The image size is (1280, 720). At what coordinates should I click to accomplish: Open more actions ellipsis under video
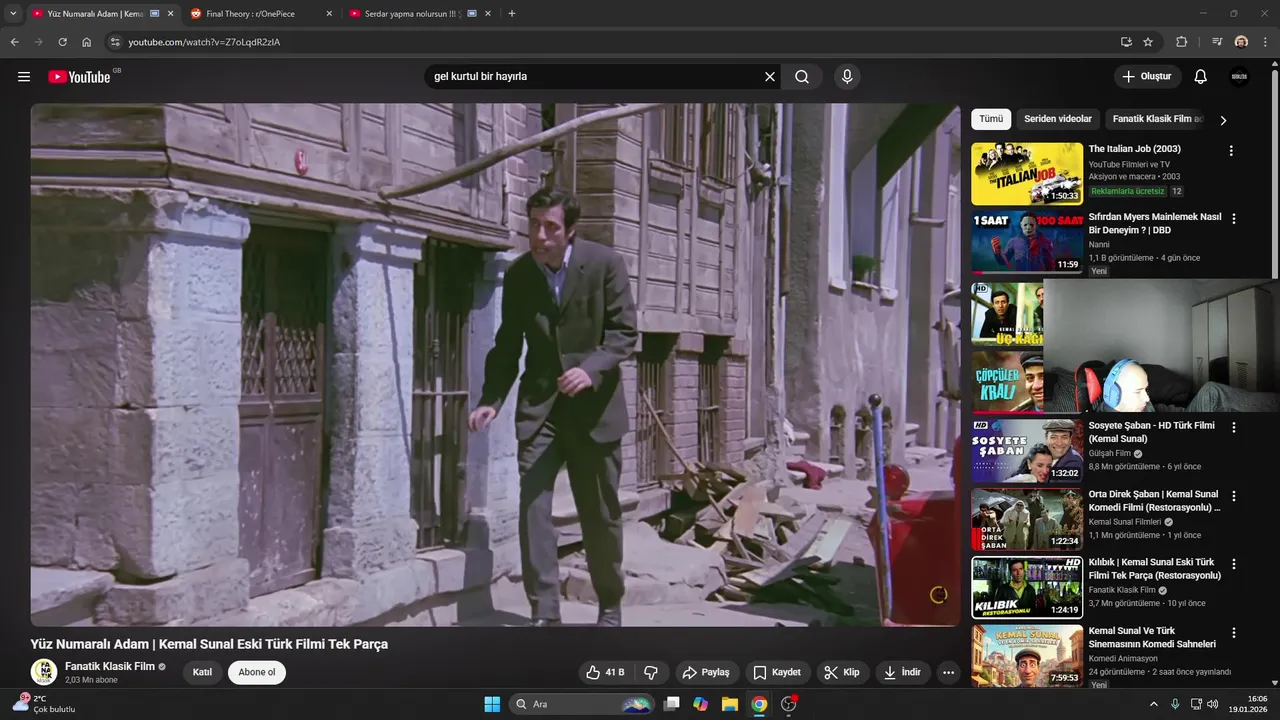(x=949, y=672)
